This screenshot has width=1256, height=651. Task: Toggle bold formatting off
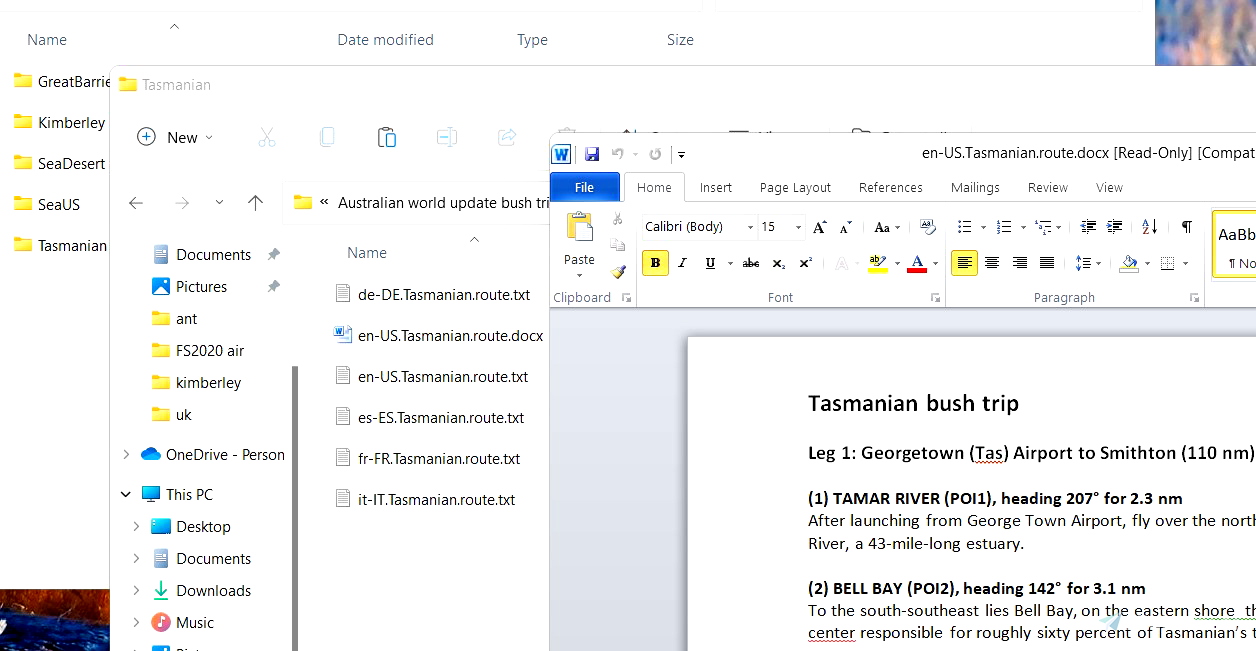[x=655, y=262]
